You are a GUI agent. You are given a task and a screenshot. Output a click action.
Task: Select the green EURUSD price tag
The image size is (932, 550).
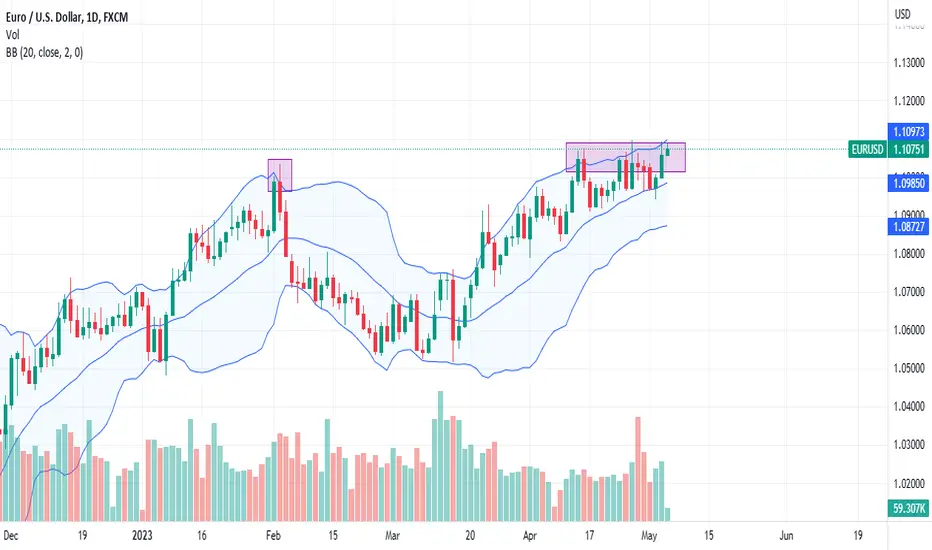(867, 149)
